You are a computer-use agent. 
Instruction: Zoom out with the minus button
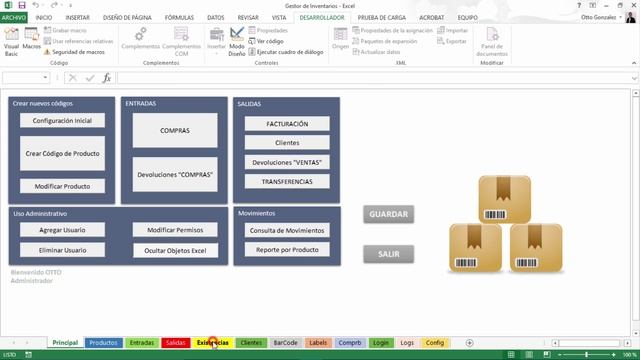click(x=560, y=355)
